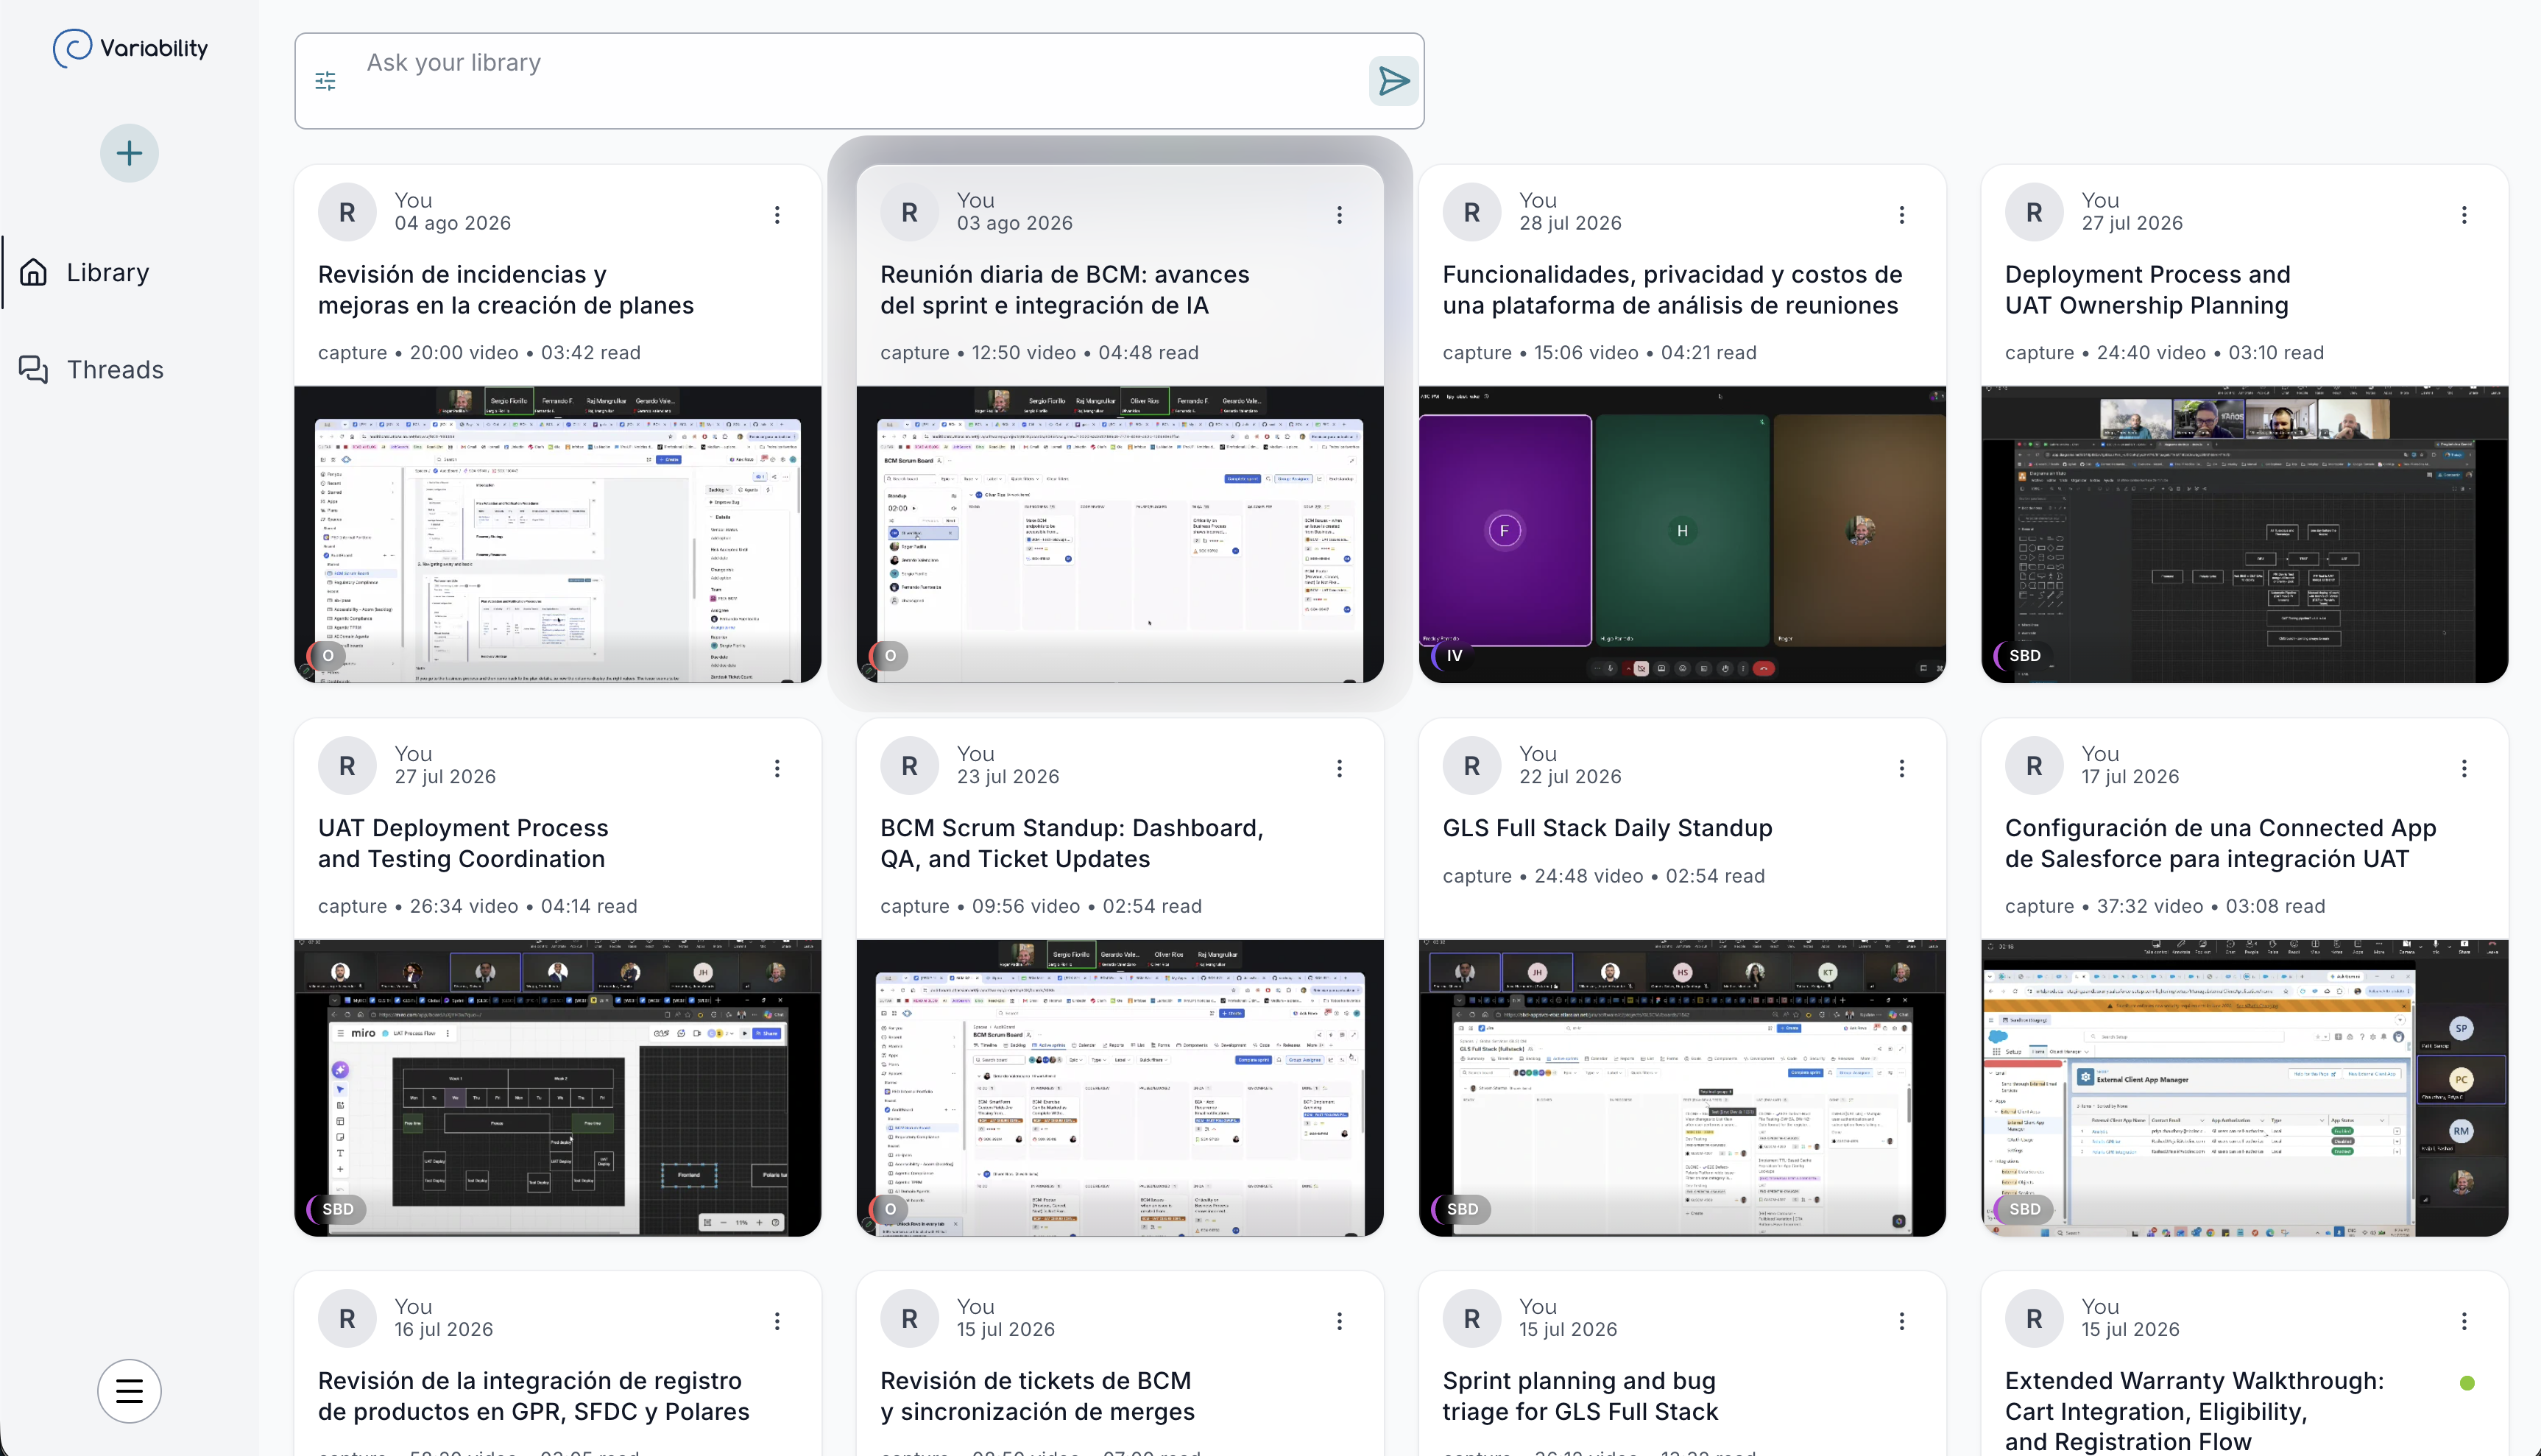
Task: Open Sprint planning and bug triage title
Action: click(x=1580, y=1396)
